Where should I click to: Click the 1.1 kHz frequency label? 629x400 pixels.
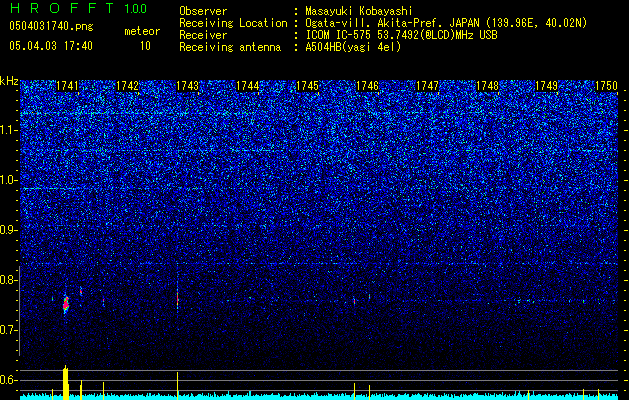click(9, 130)
